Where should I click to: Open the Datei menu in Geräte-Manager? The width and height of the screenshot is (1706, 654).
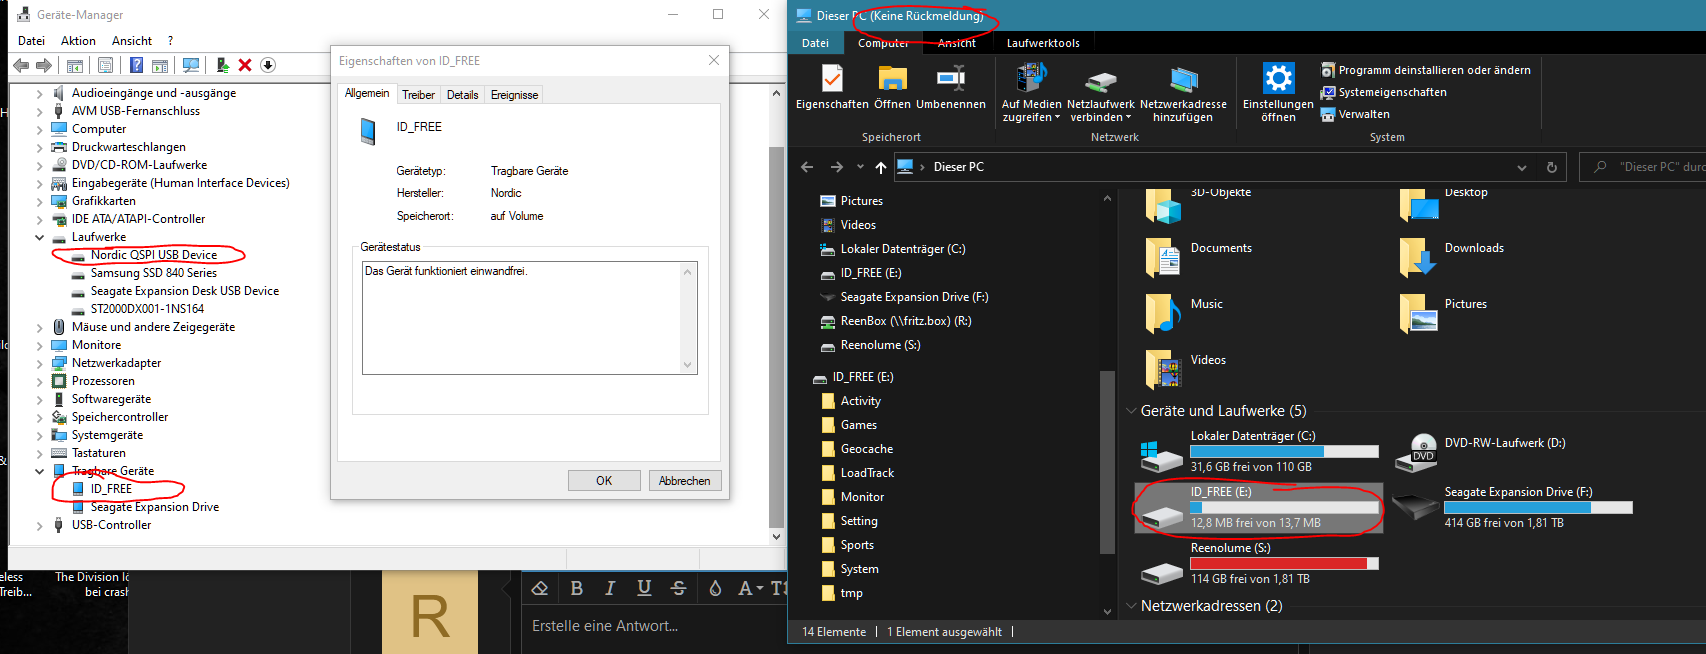pos(31,41)
